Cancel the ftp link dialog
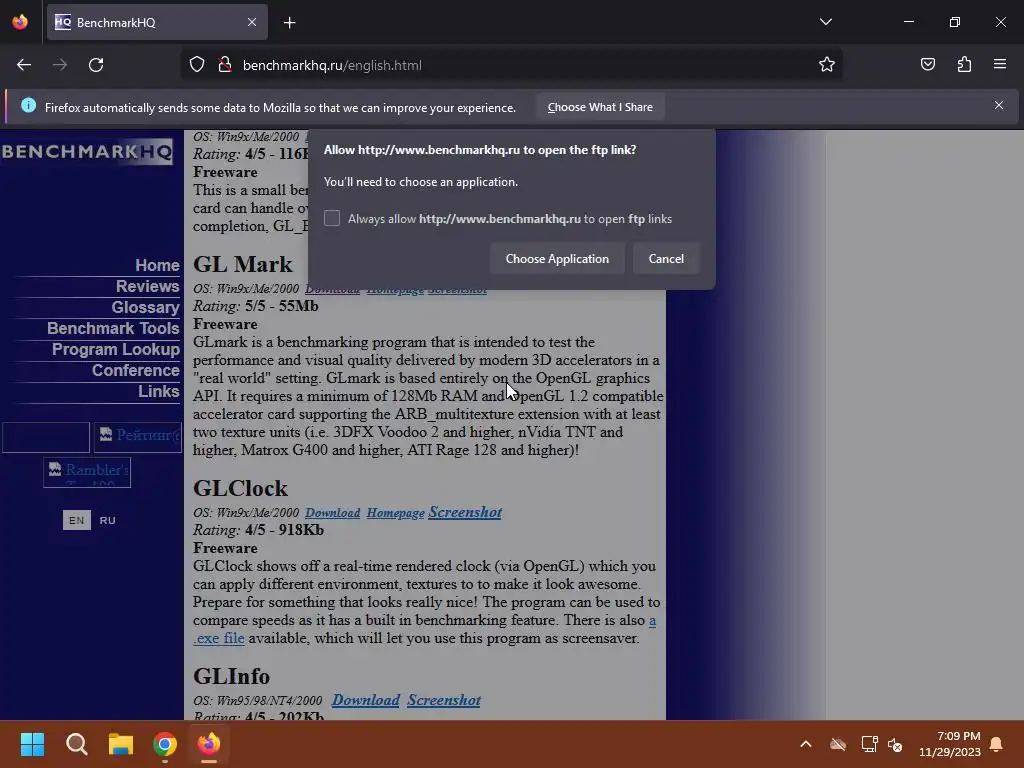 tap(666, 259)
